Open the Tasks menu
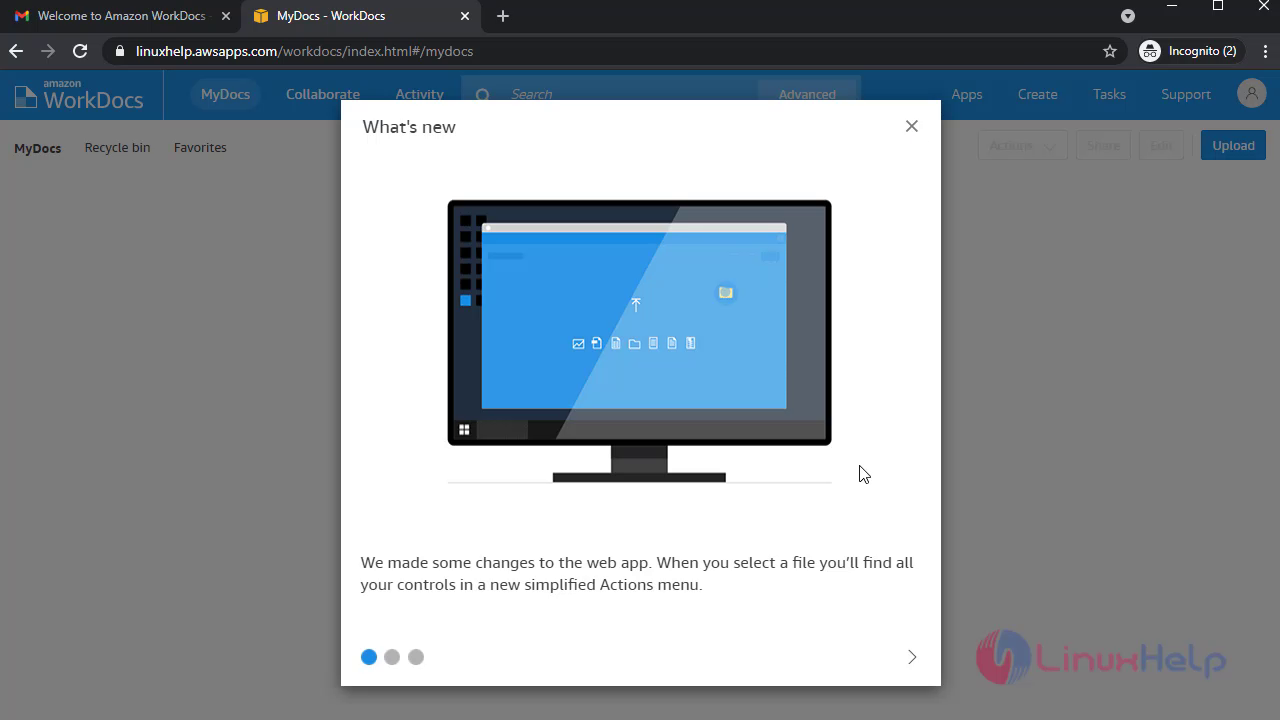Image resolution: width=1280 pixels, height=720 pixels. [1109, 94]
